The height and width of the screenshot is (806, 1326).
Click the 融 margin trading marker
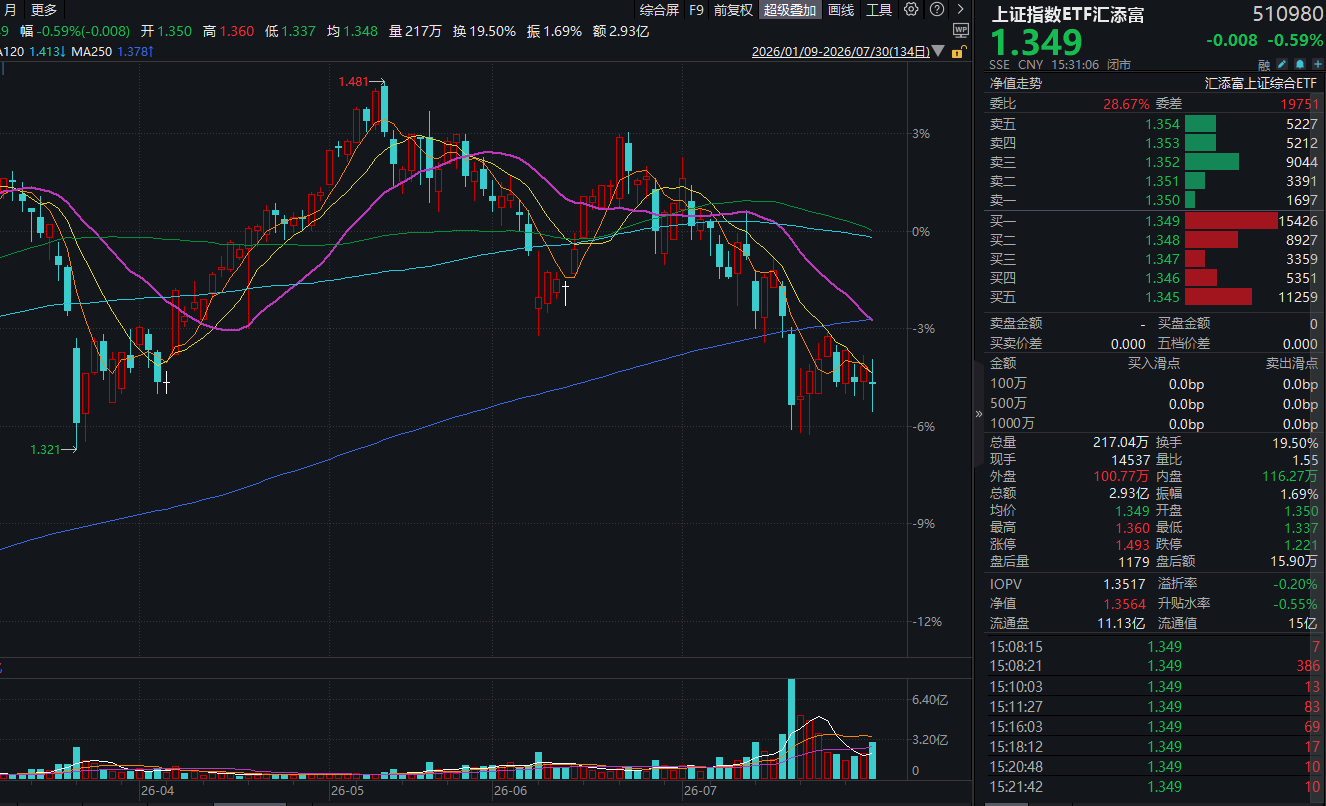(1264, 65)
